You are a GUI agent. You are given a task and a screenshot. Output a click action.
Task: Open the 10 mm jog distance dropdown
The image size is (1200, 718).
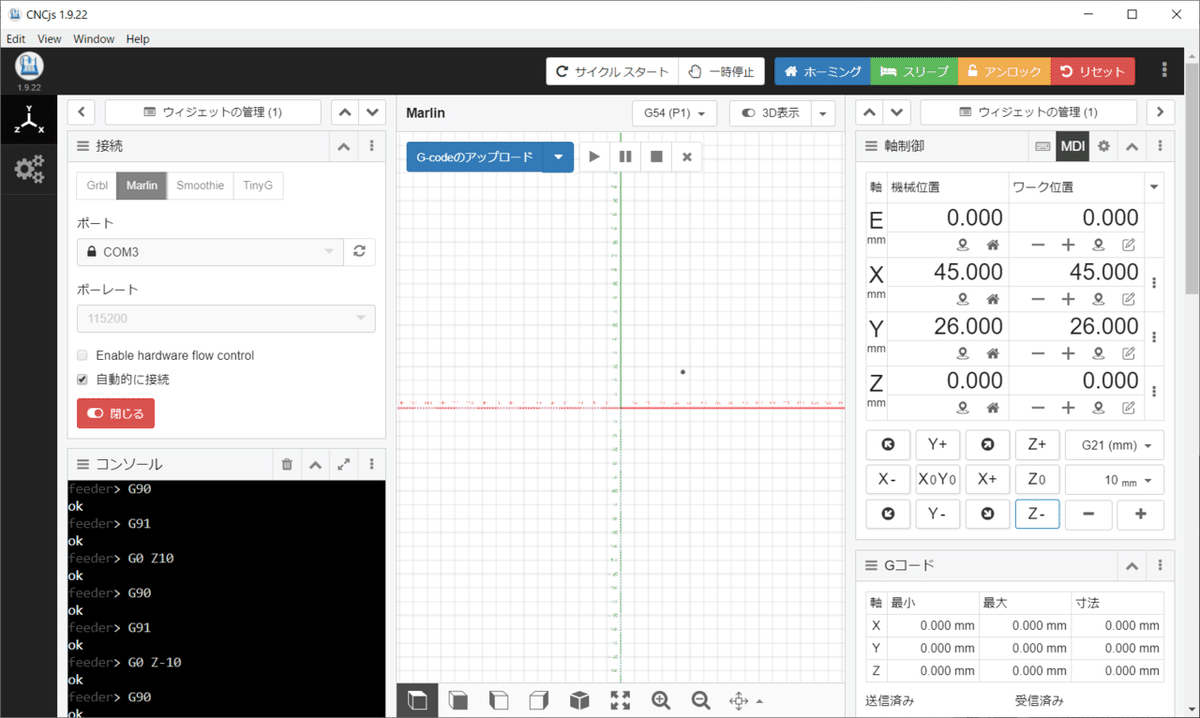[1115, 480]
